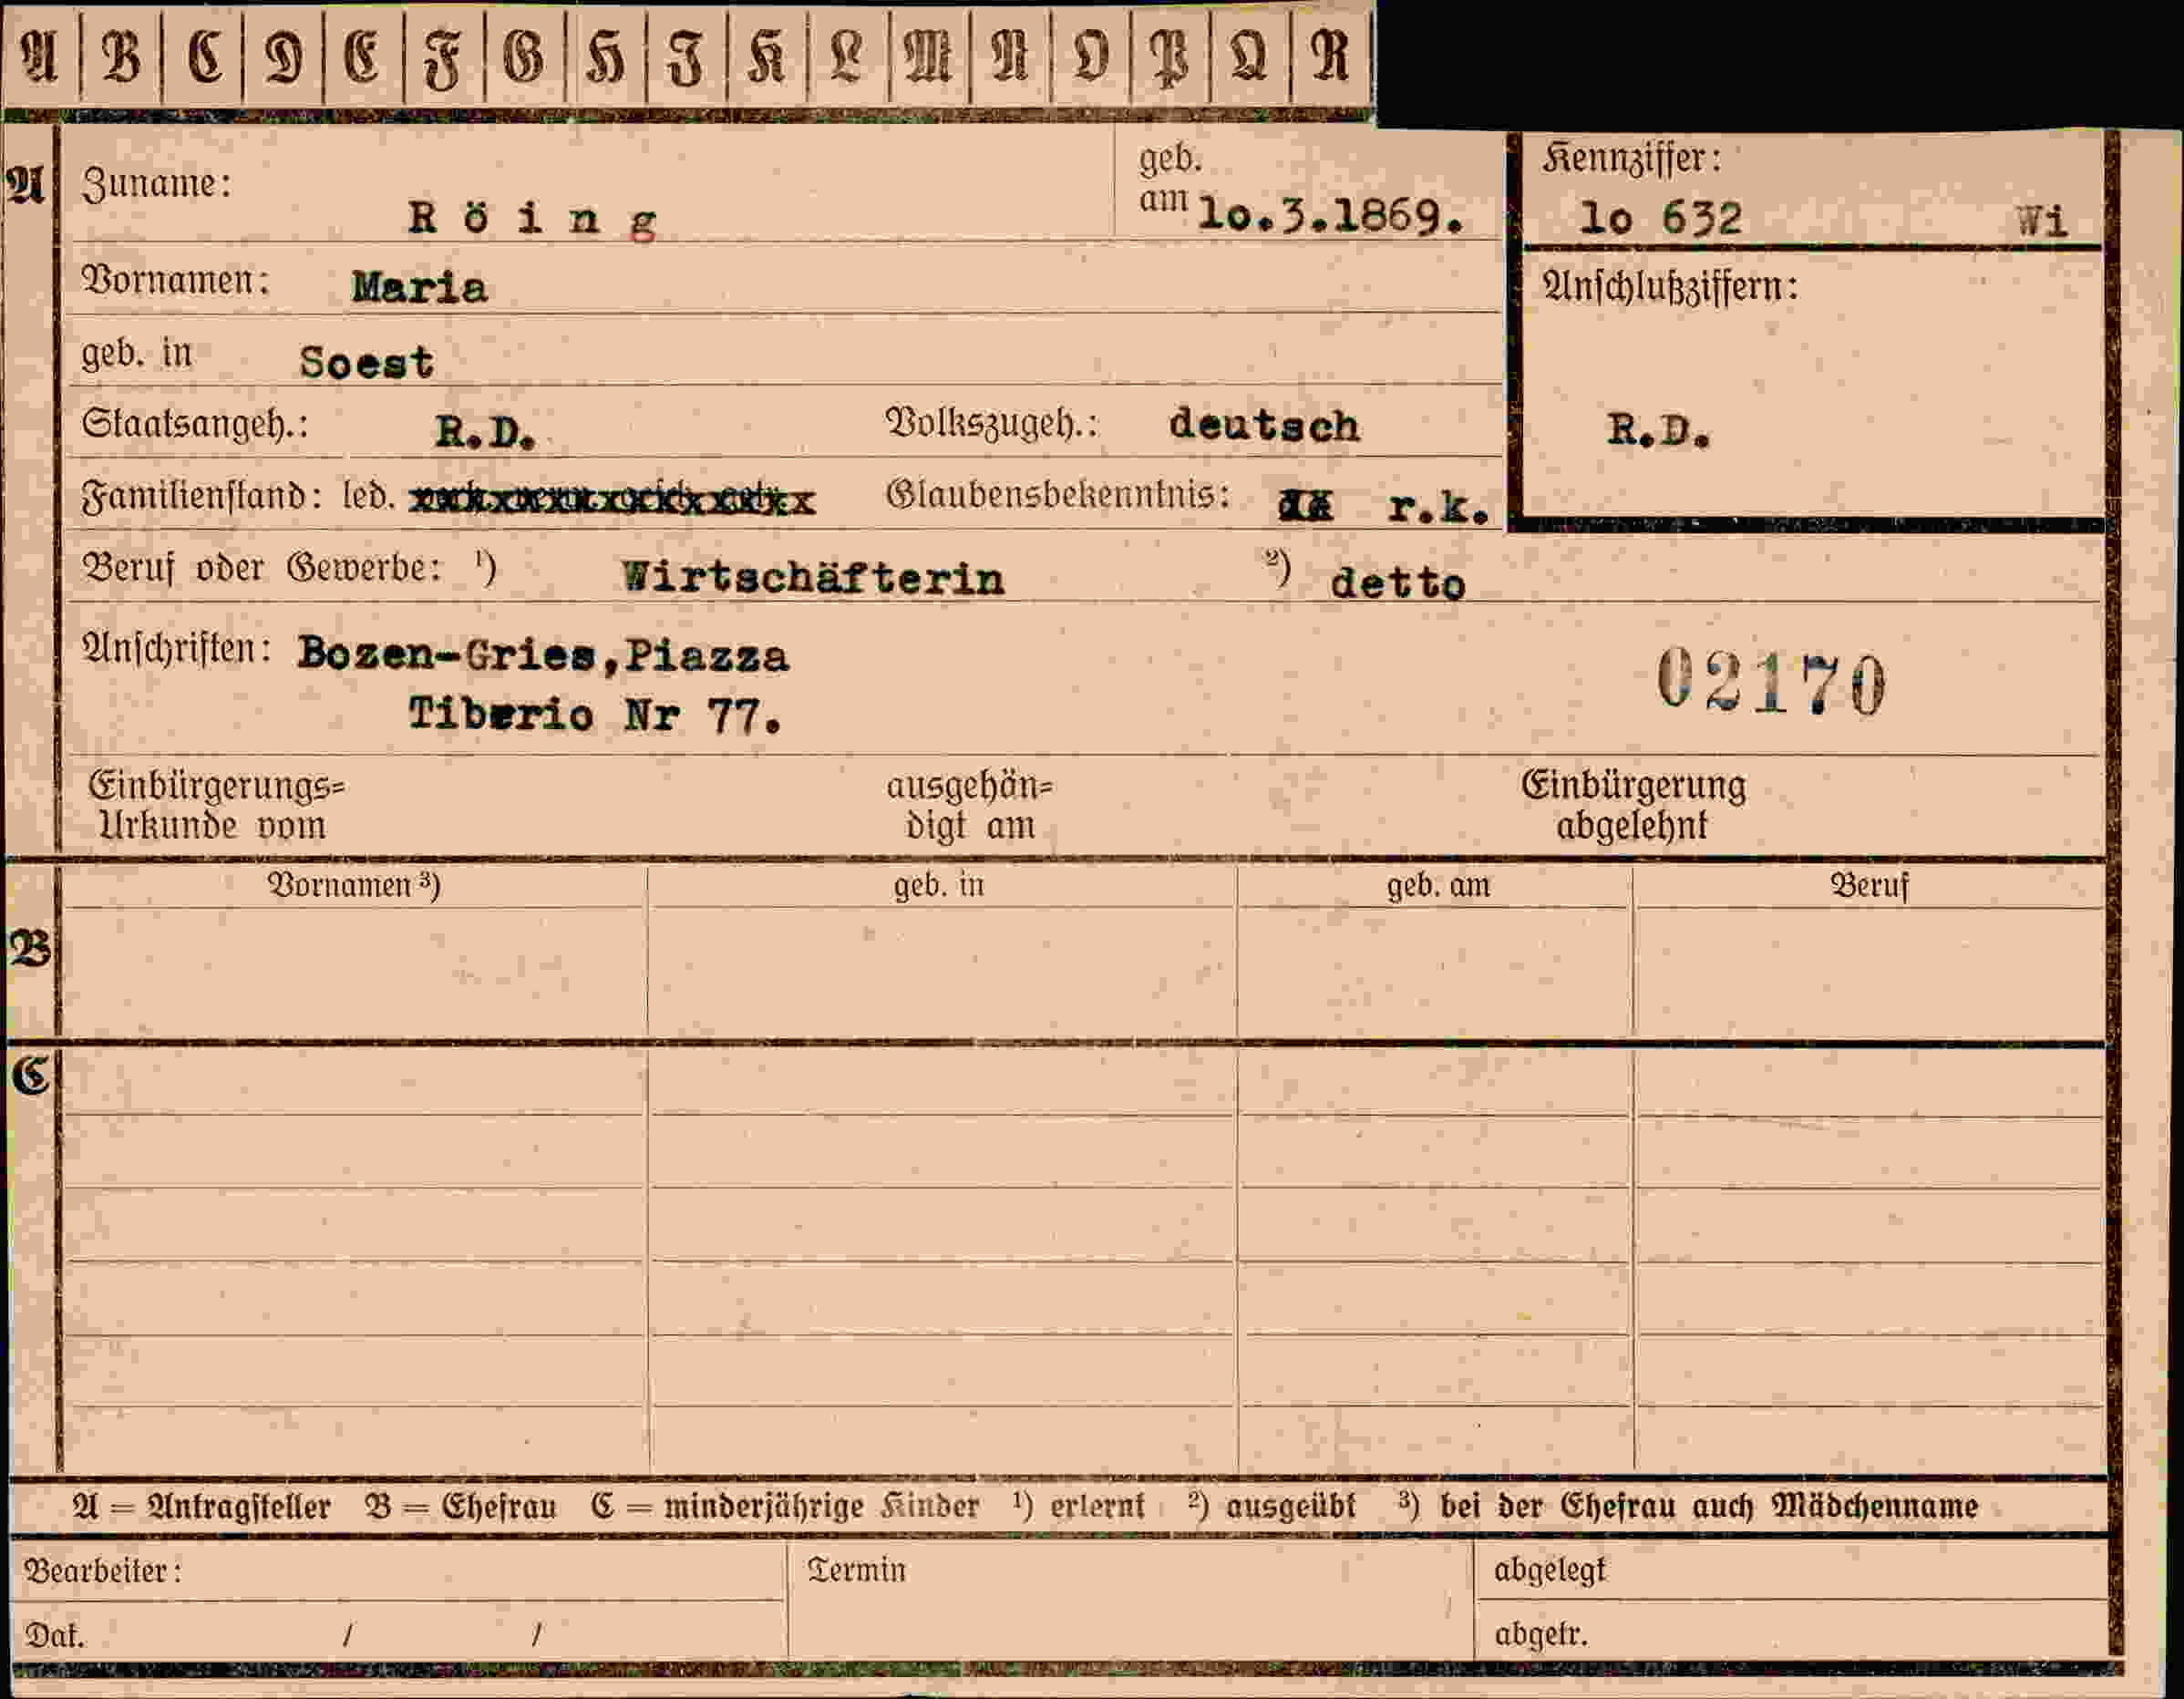
Task: Click the 'abgetr.' field label
Action: (1541, 1635)
